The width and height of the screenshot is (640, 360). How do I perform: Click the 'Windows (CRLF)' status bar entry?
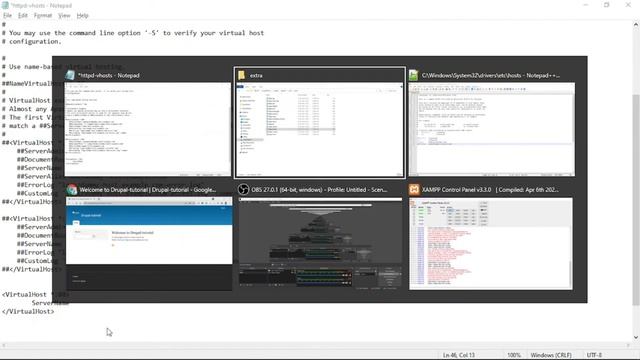coord(551,355)
